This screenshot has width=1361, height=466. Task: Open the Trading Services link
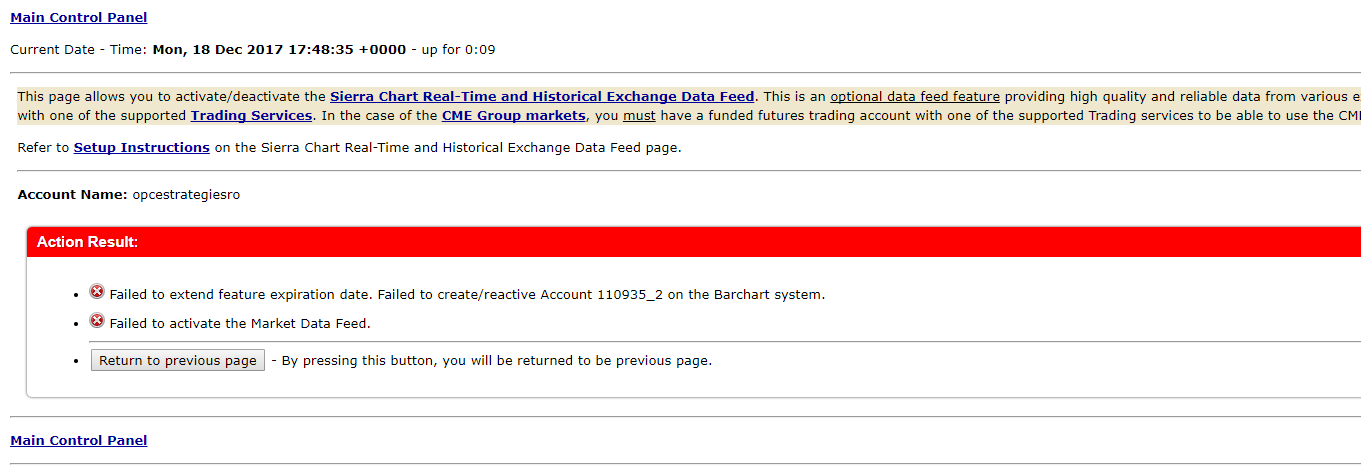[251, 115]
